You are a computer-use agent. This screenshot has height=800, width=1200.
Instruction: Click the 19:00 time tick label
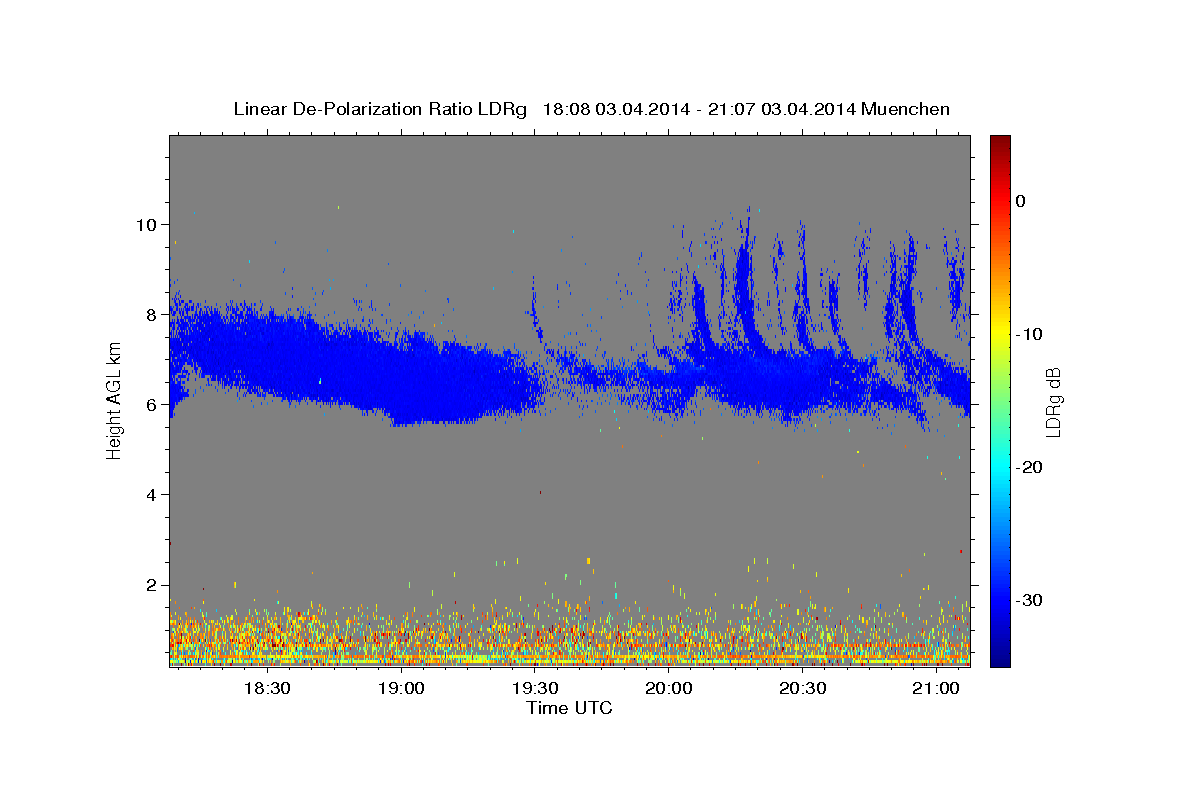click(x=401, y=688)
